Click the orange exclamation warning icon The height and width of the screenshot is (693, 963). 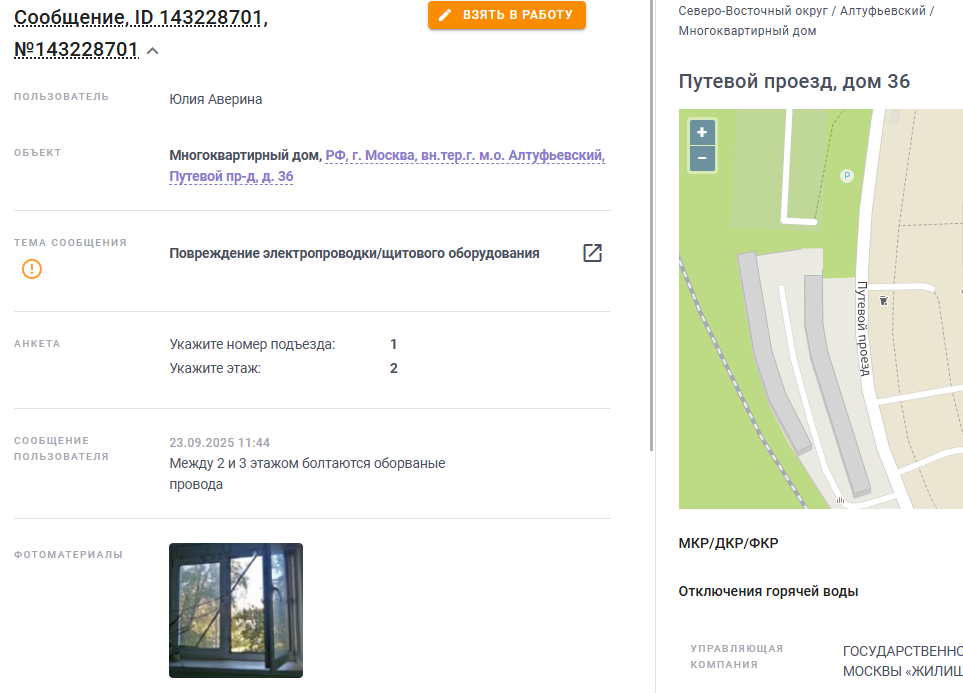(x=32, y=269)
